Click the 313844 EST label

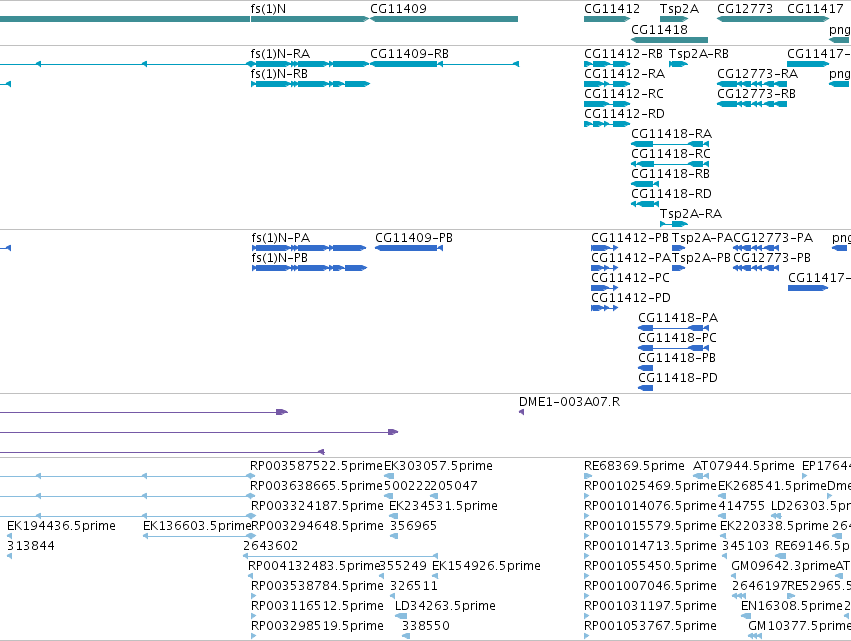(31, 545)
